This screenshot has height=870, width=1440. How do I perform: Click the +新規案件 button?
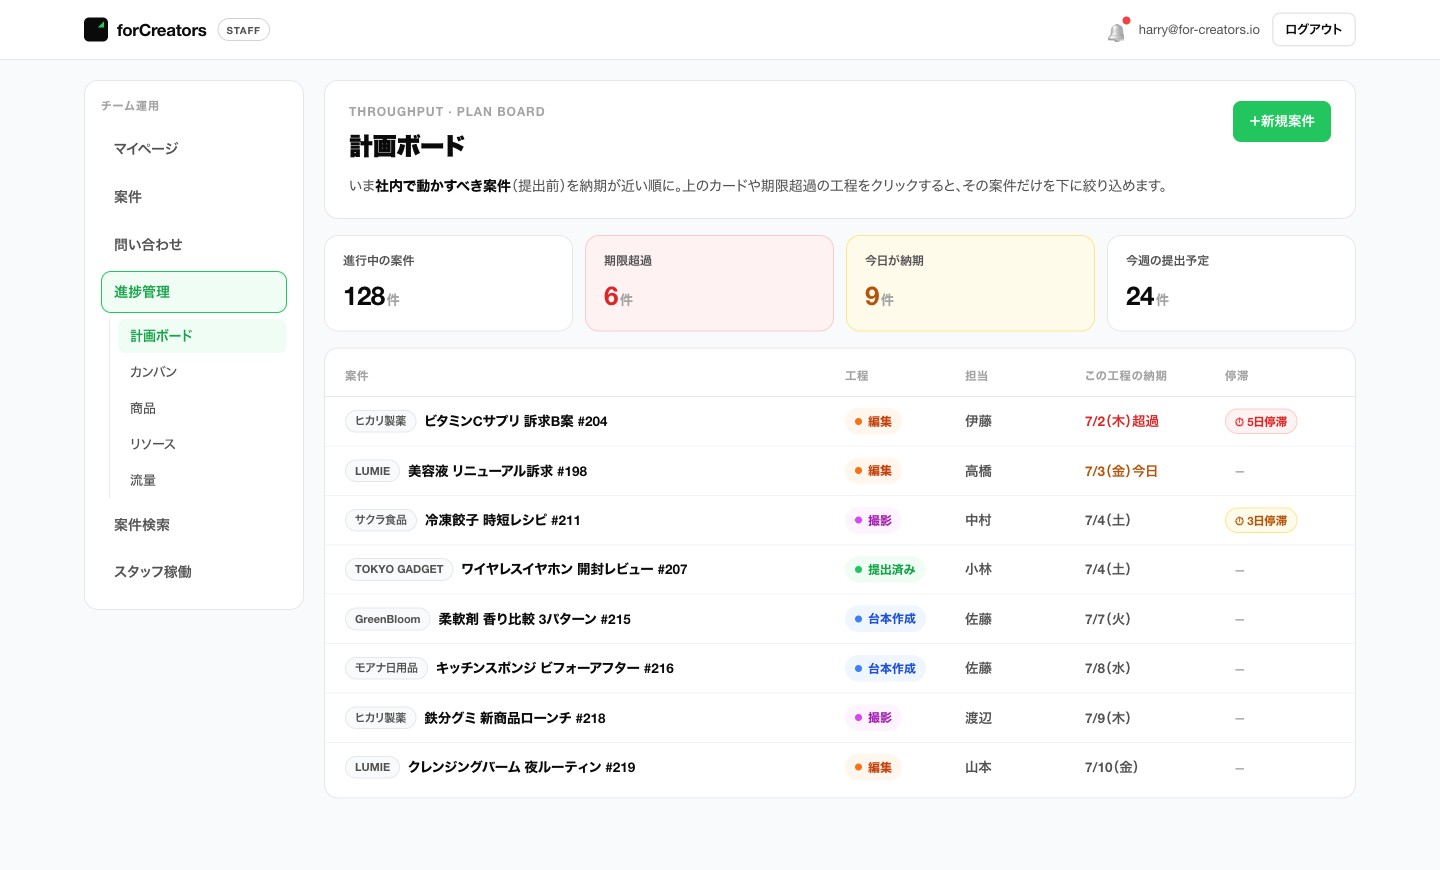(1281, 121)
